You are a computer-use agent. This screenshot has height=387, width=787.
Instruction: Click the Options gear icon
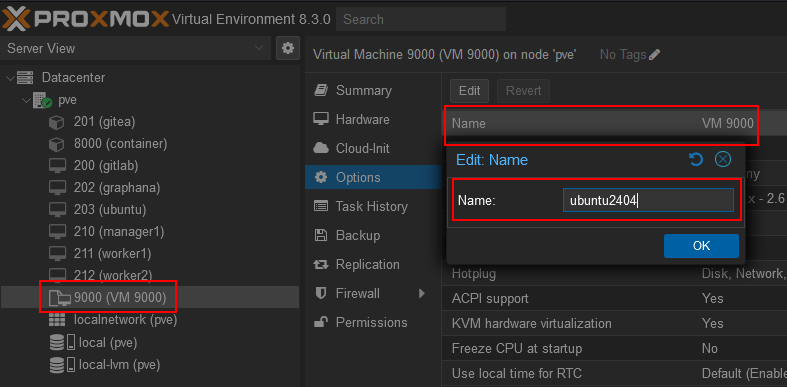tap(321, 177)
